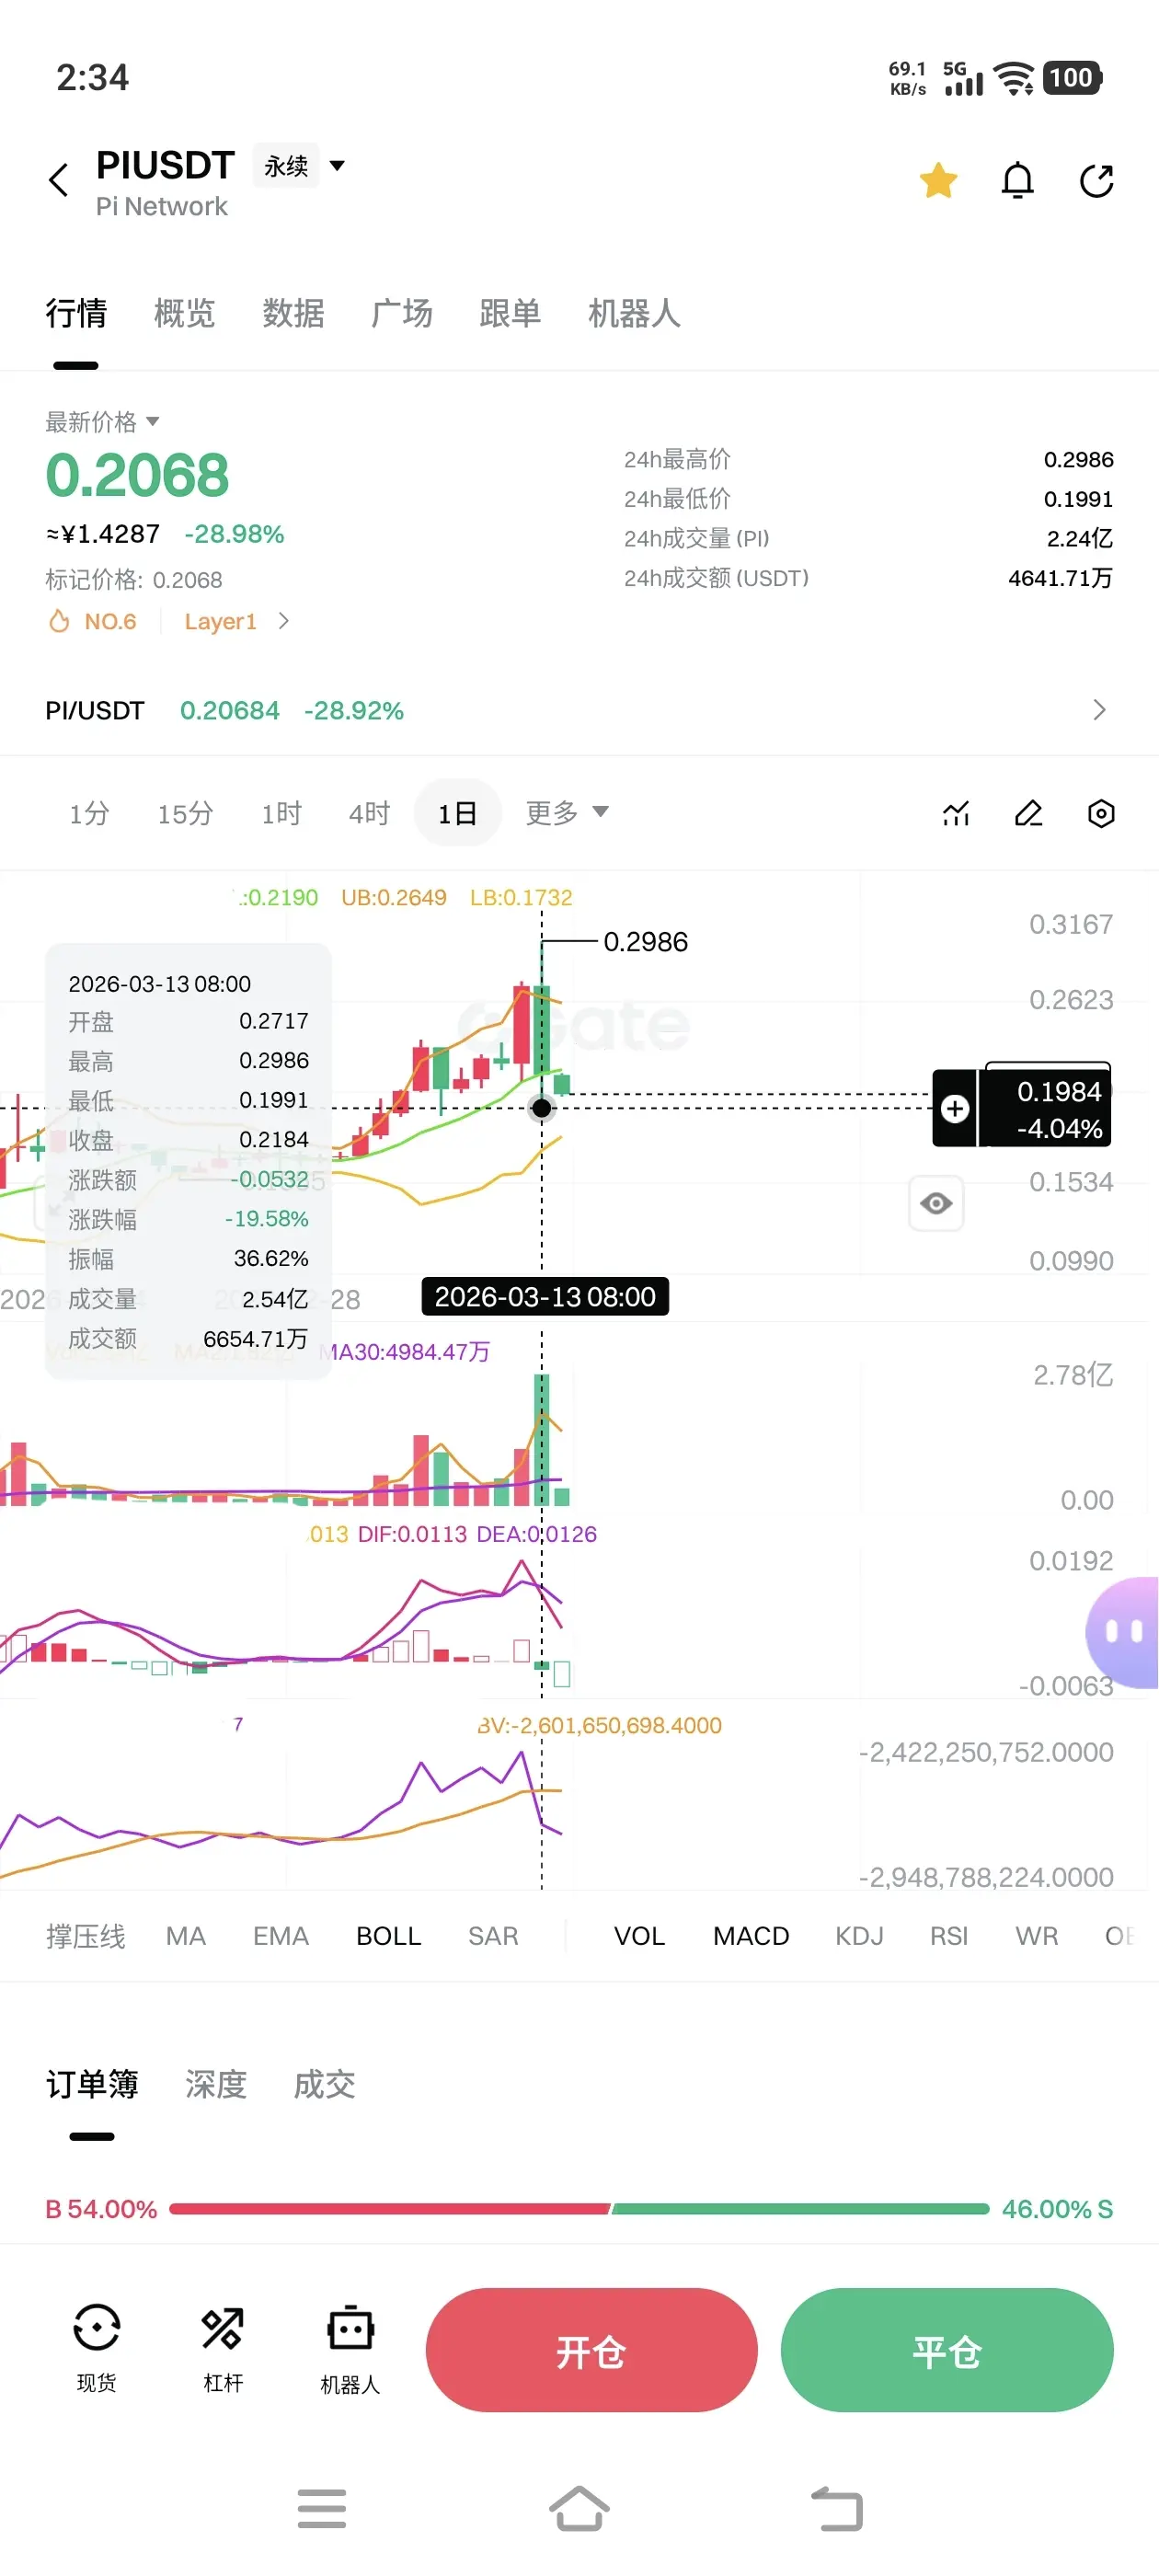Toggle the RSI sub-indicator
The width and height of the screenshot is (1159, 2576).
tap(949, 1936)
